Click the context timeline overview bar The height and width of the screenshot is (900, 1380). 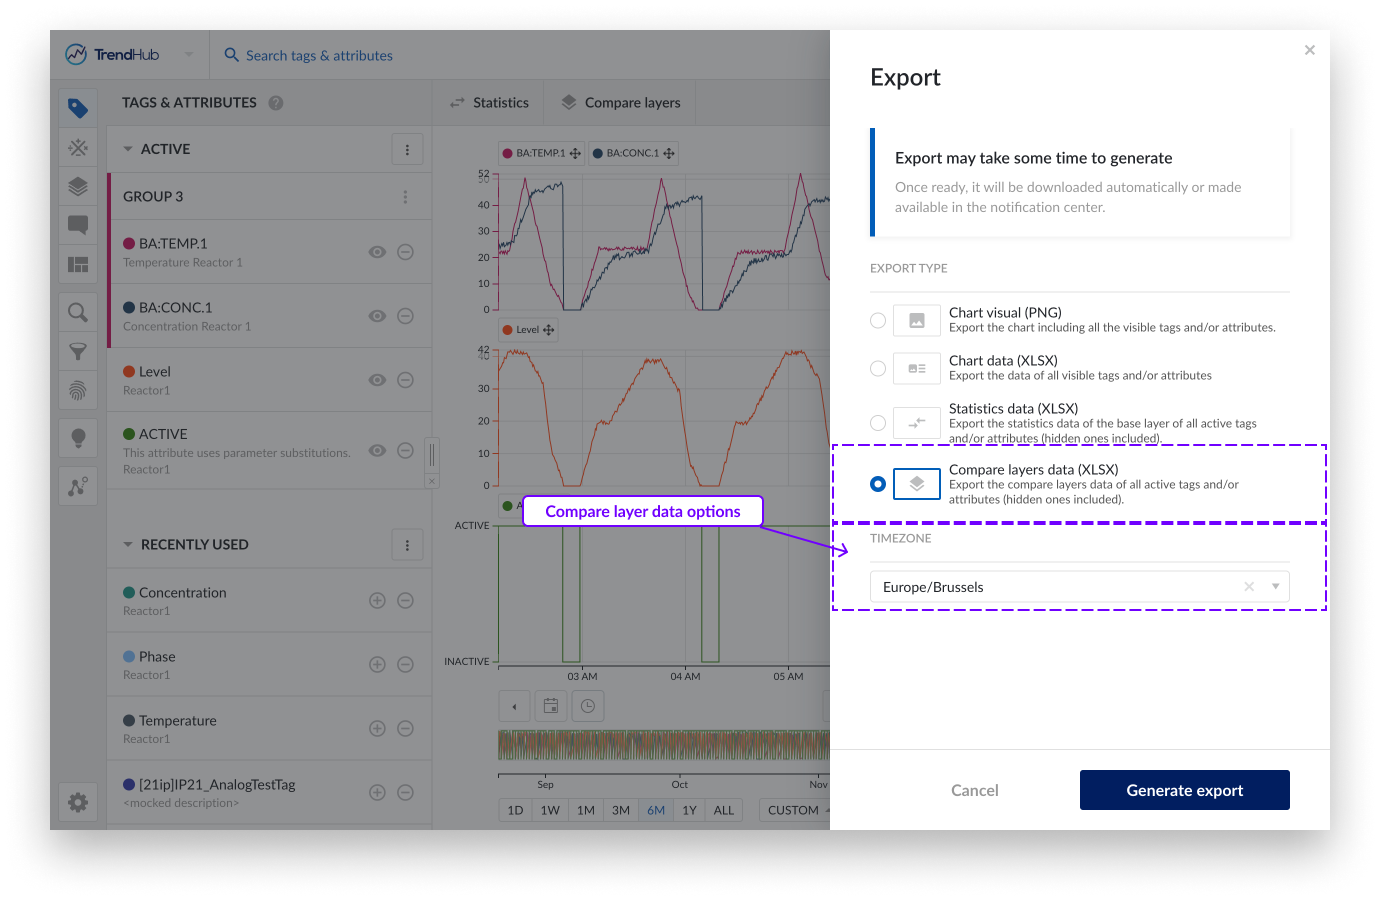[664, 745]
